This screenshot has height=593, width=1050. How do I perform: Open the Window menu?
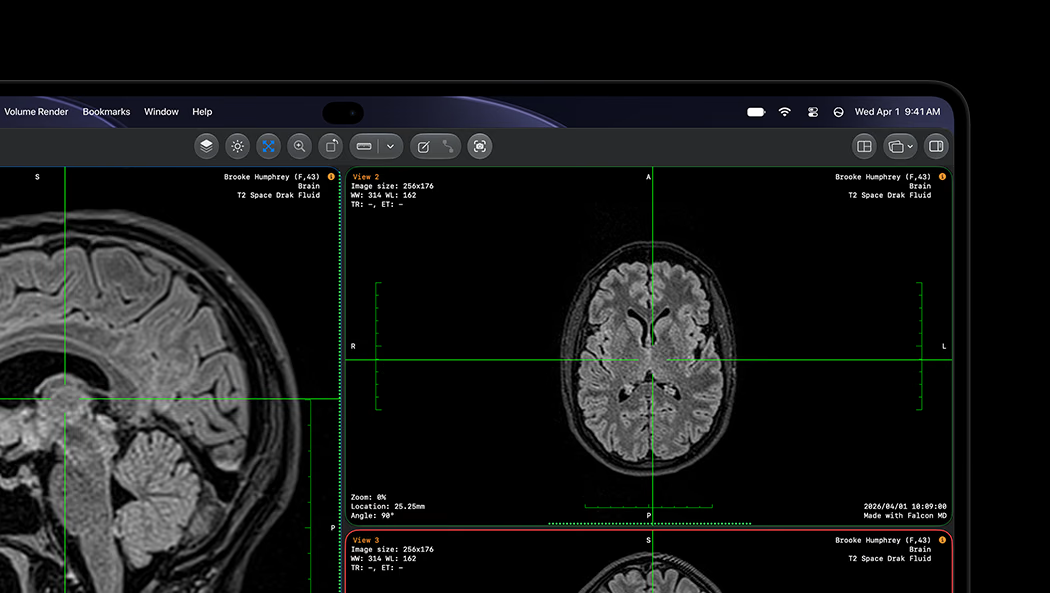click(161, 112)
